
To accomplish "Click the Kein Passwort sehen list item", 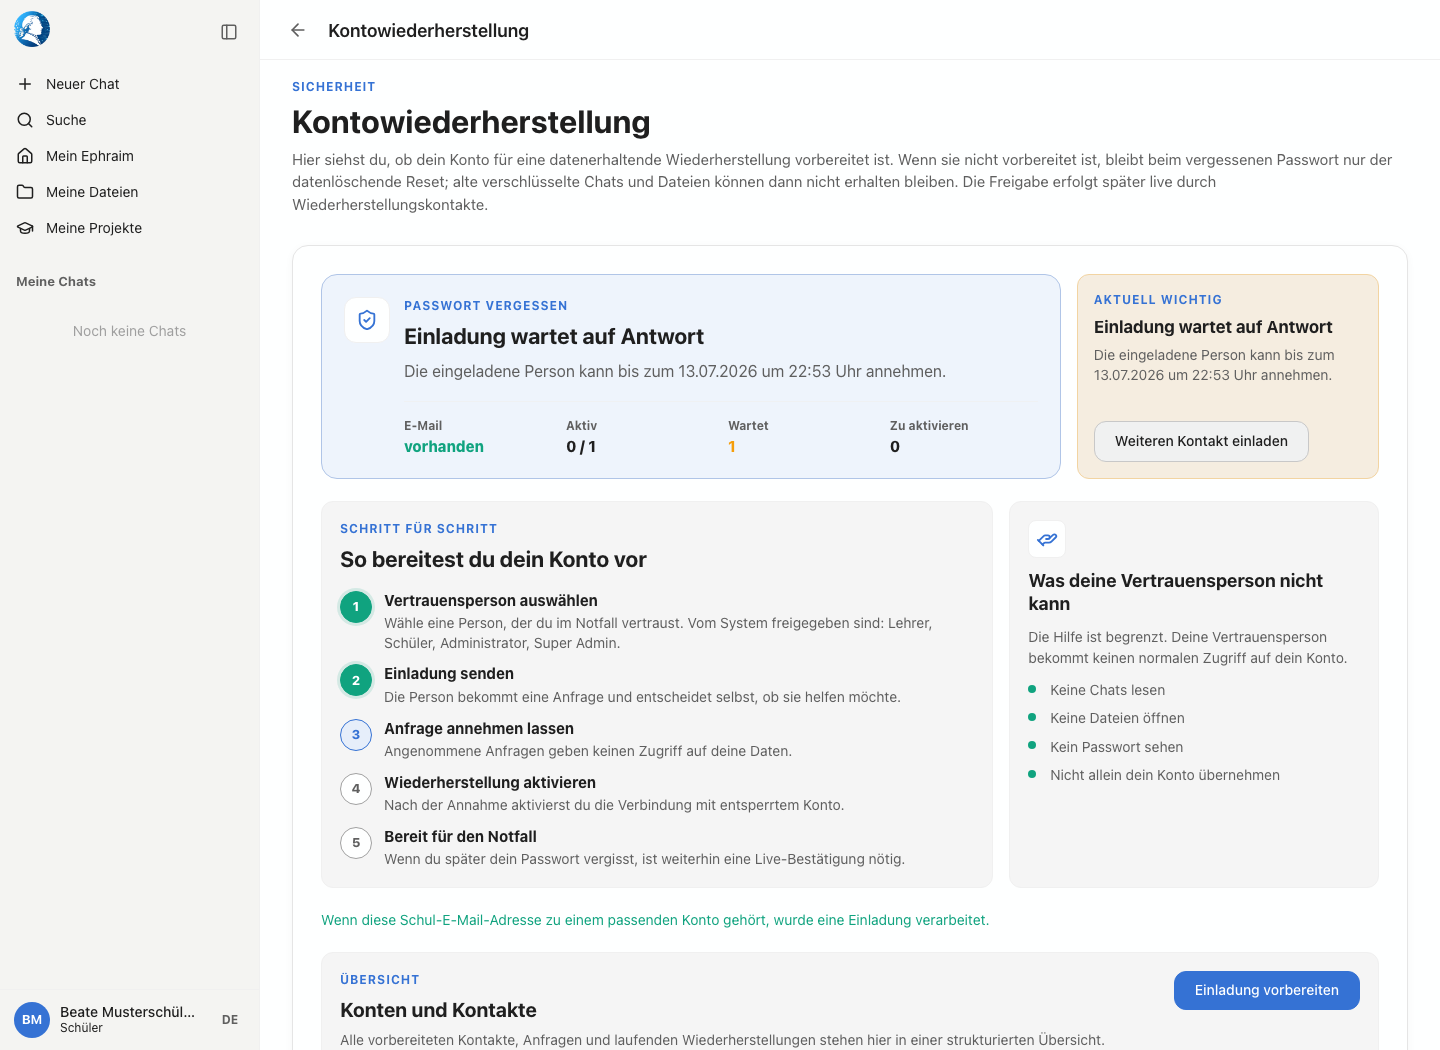I will click(x=1116, y=747).
